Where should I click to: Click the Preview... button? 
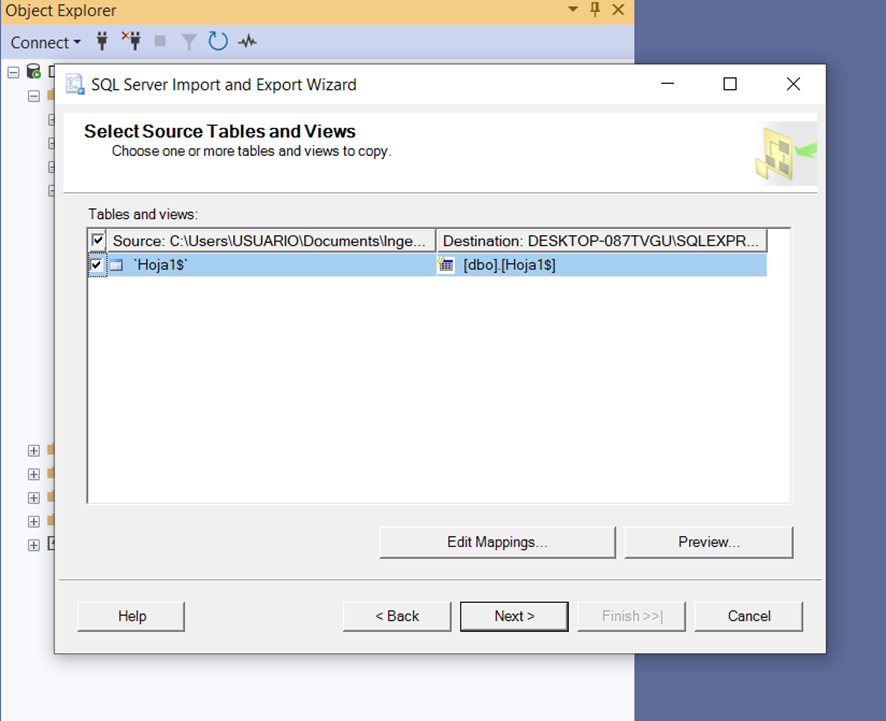coord(709,542)
